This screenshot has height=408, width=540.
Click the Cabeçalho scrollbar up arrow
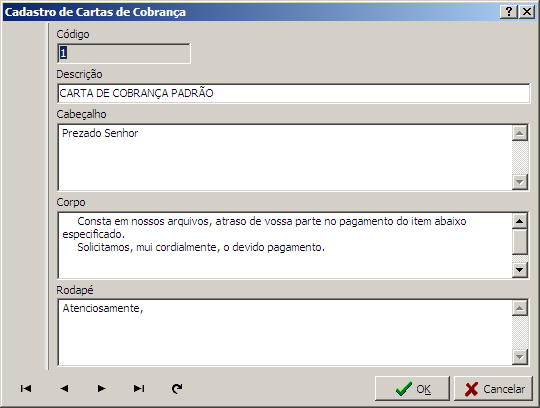click(x=520, y=133)
